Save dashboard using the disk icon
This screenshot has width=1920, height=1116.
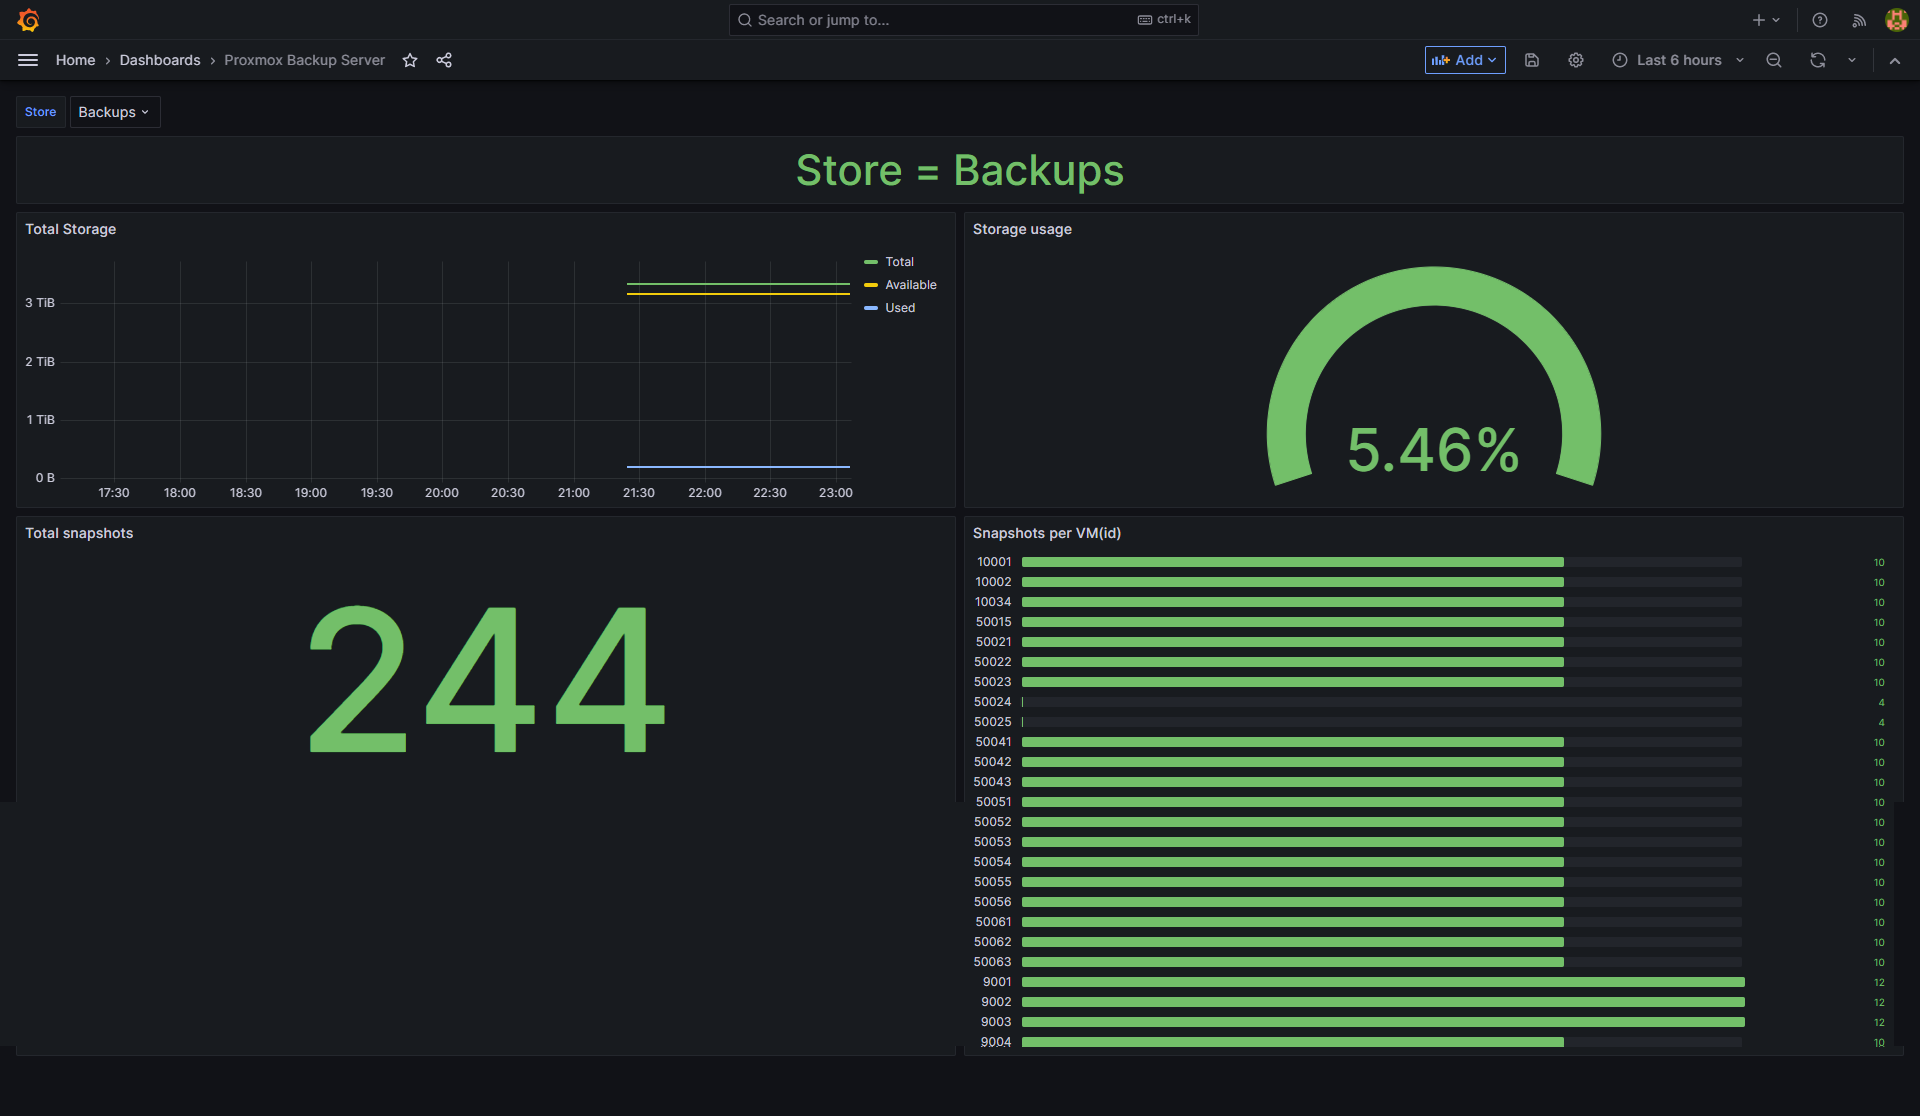(x=1531, y=60)
